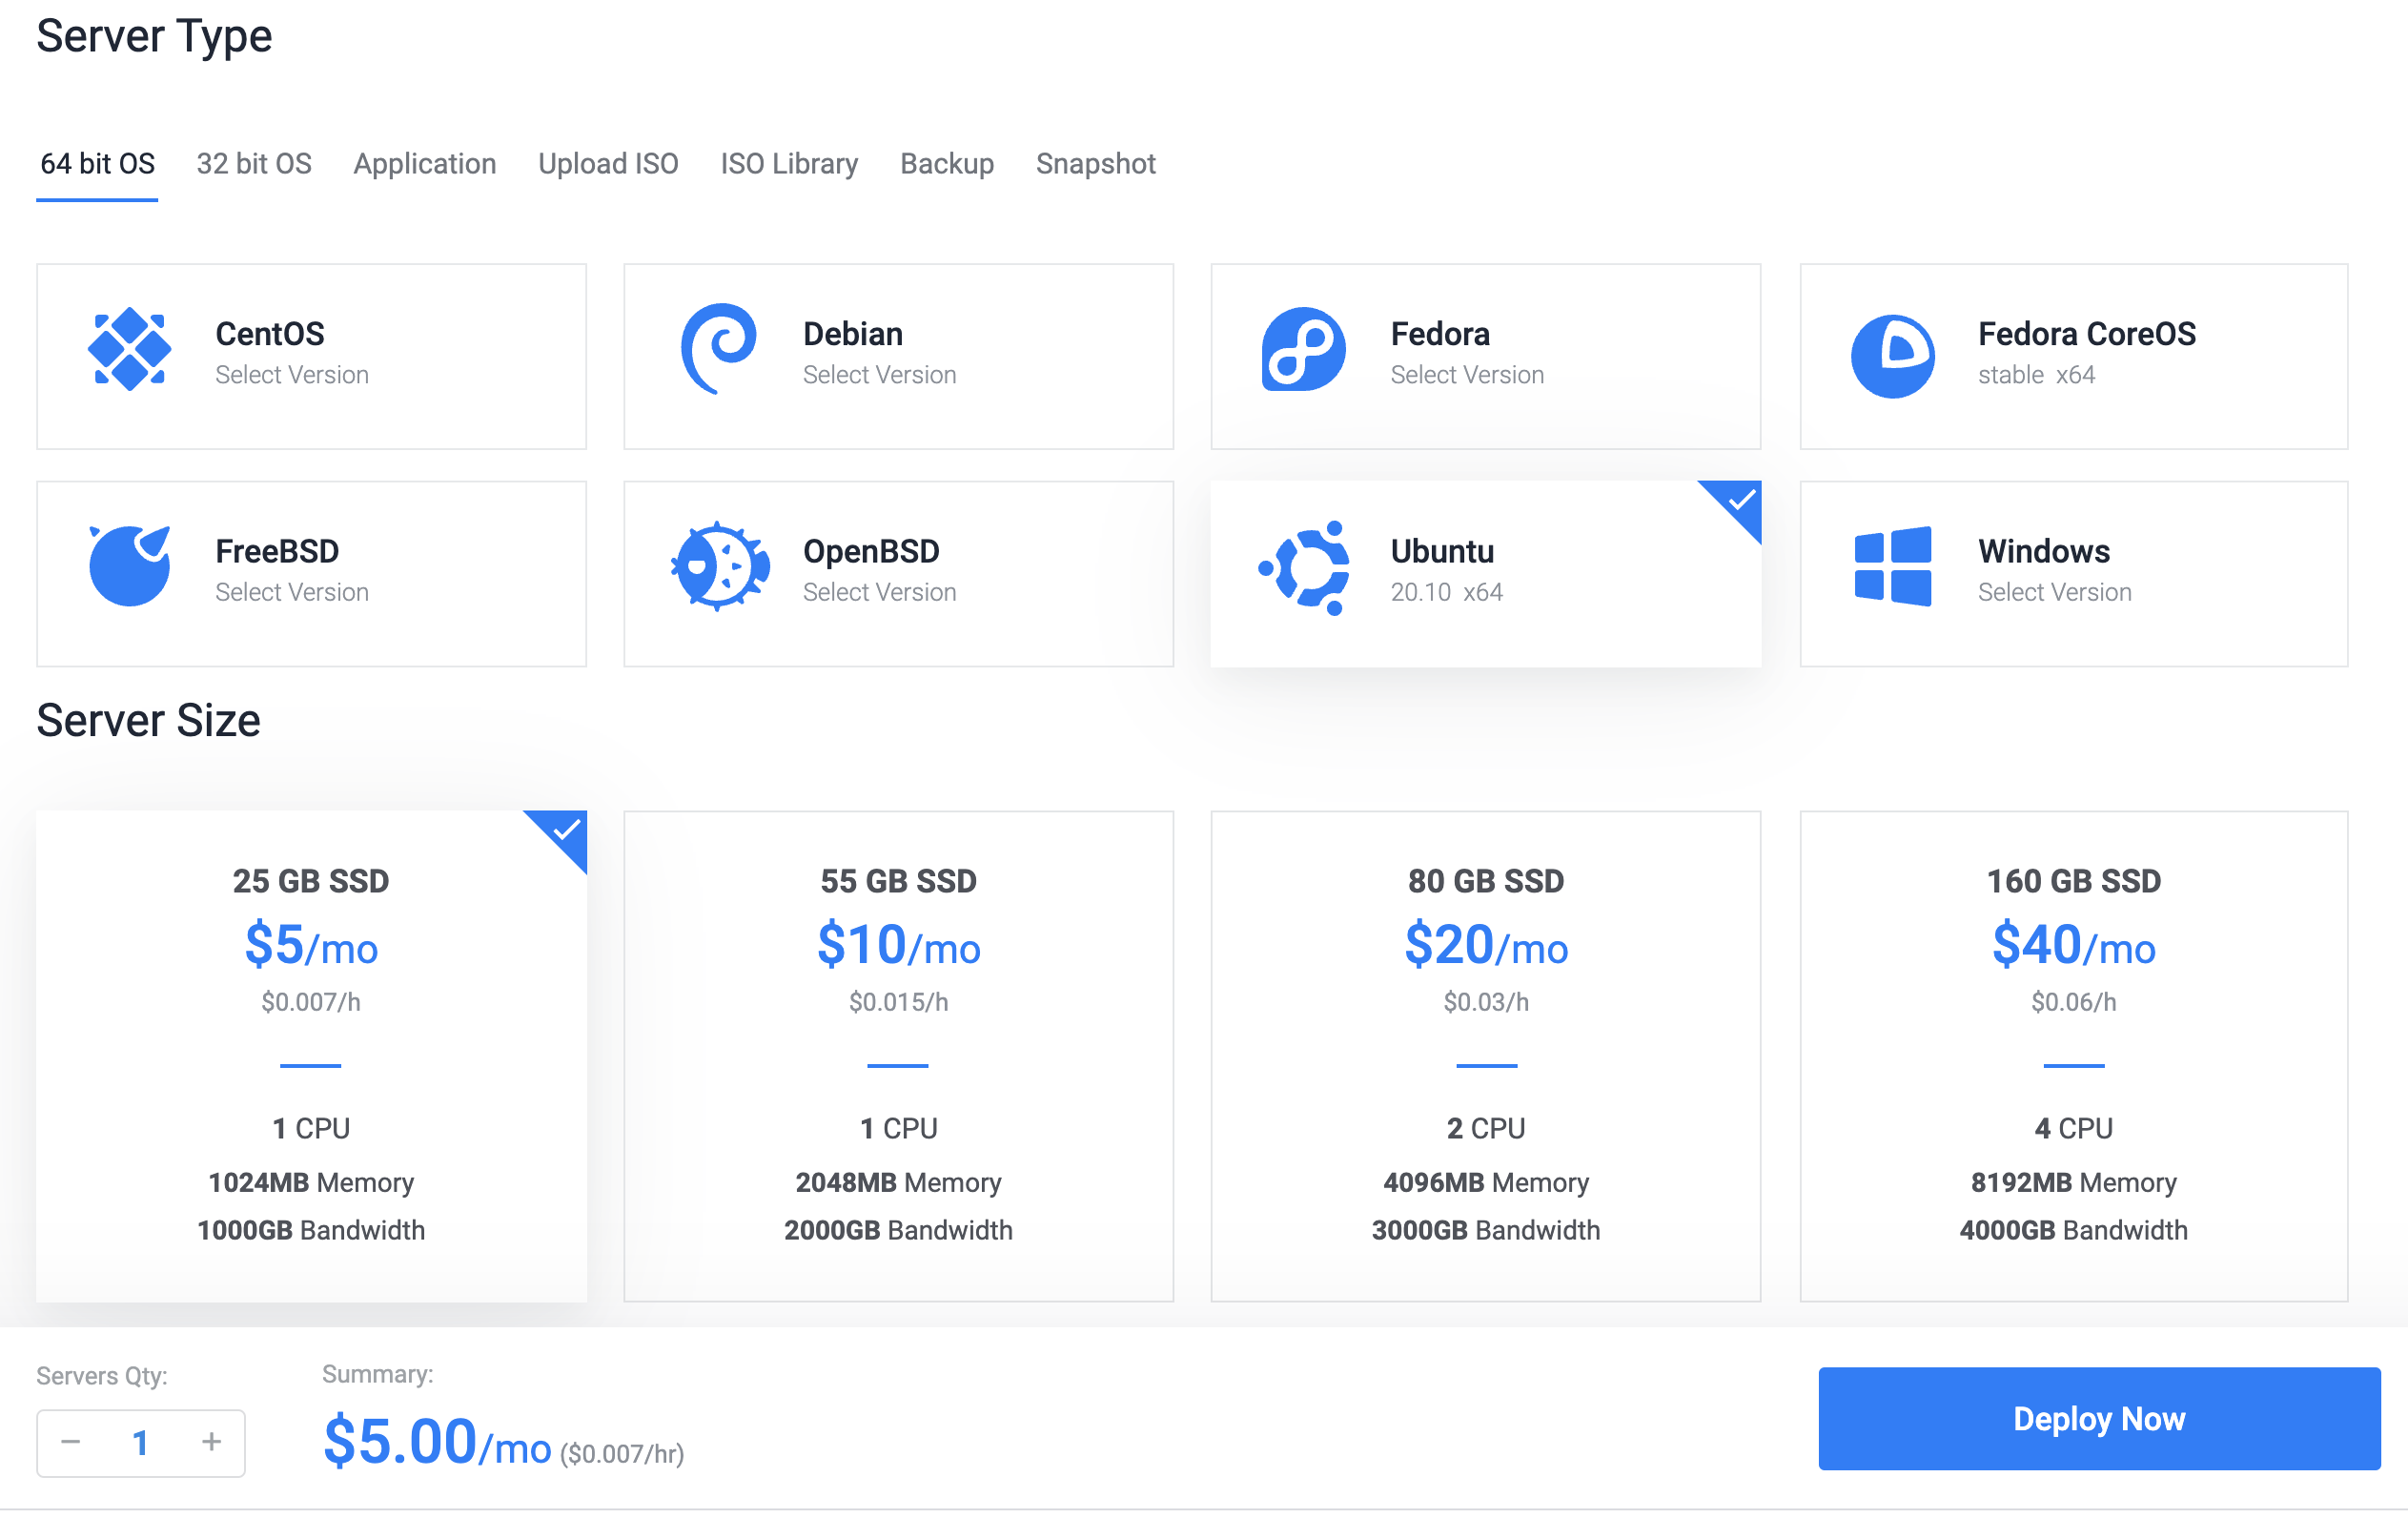Click the 3000GB Bandwidth text
This screenshot has height=1518, width=2408.
(1485, 1230)
